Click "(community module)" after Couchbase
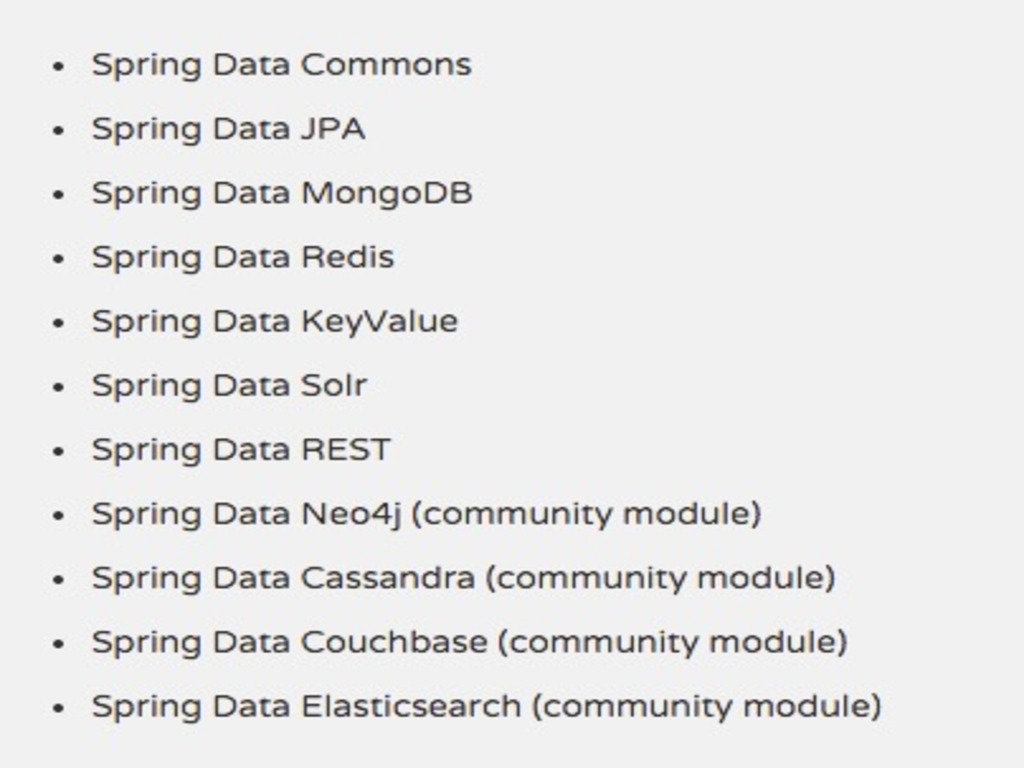Viewport: 1024px width, 768px height. click(x=673, y=642)
